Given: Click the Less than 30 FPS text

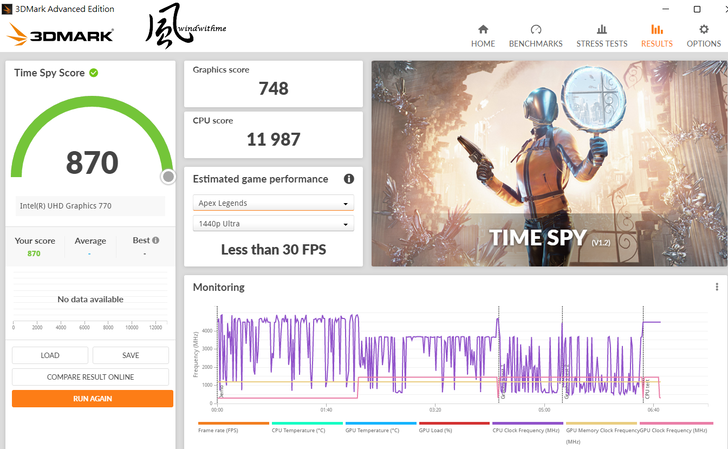Looking at the screenshot, I should (273, 249).
